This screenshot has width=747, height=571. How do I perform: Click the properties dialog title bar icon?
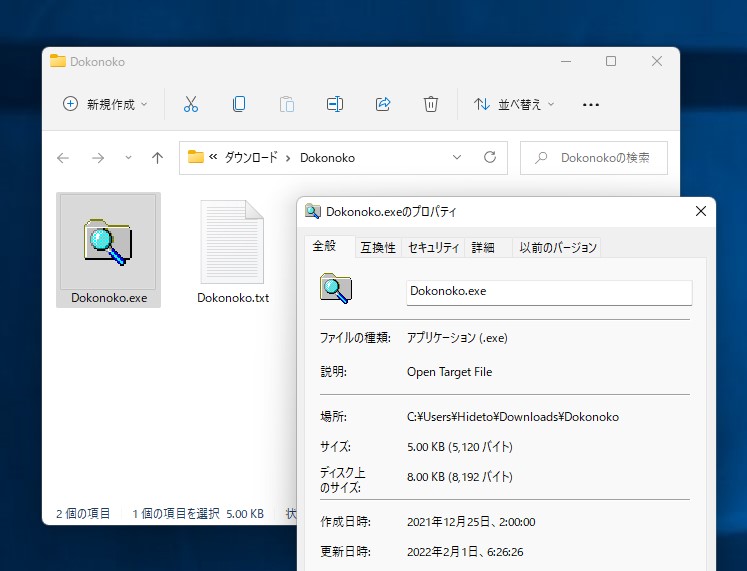(x=313, y=211)
